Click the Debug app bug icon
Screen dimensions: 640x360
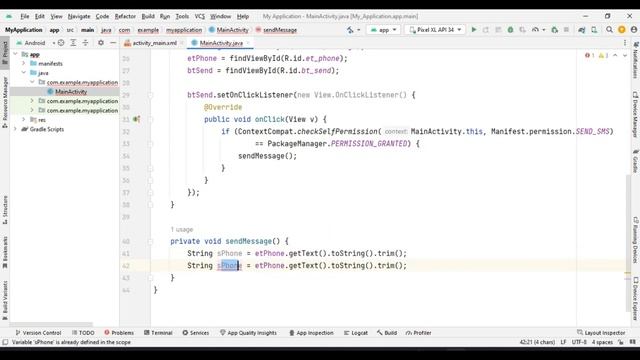tap(510, 30)
